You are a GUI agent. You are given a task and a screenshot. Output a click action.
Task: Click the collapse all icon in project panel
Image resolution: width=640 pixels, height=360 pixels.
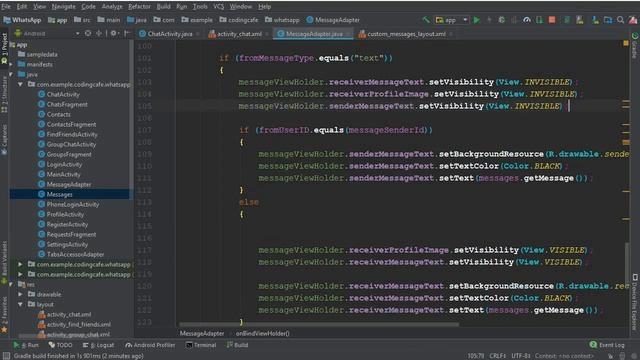[99, 33]
